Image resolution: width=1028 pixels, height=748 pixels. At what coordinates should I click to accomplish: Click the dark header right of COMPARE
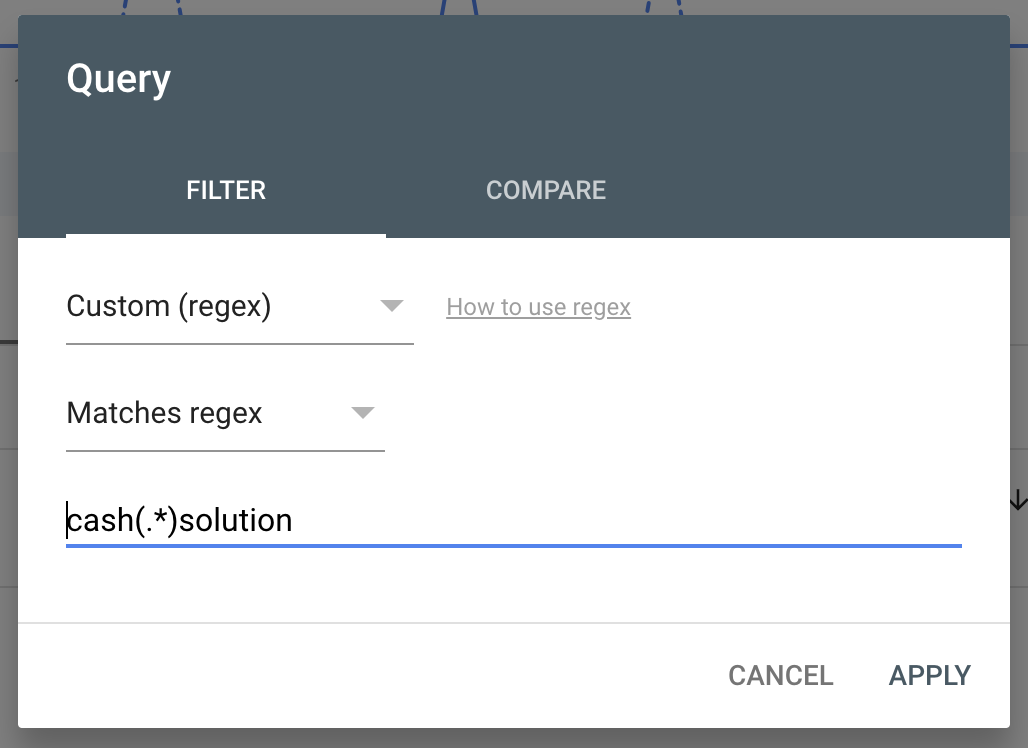tap(800, 190)
